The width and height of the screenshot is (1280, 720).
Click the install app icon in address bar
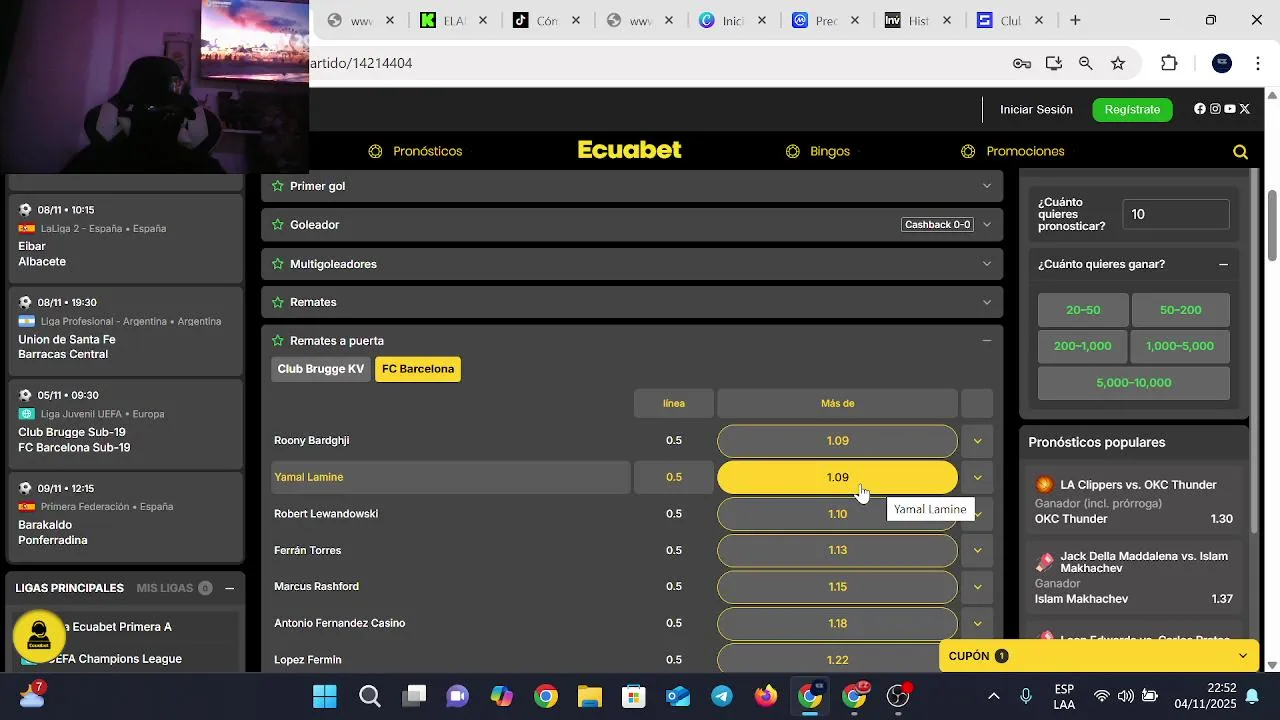click(1054, 63)
